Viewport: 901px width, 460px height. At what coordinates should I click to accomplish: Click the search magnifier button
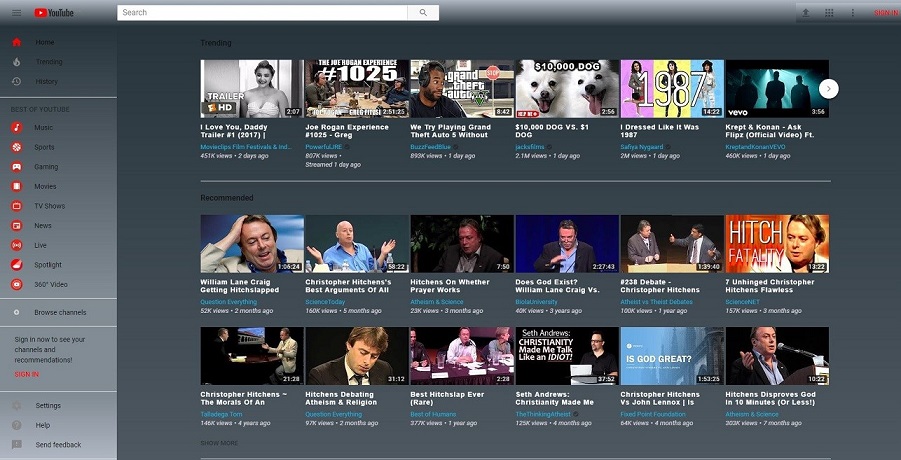point(423,13)
